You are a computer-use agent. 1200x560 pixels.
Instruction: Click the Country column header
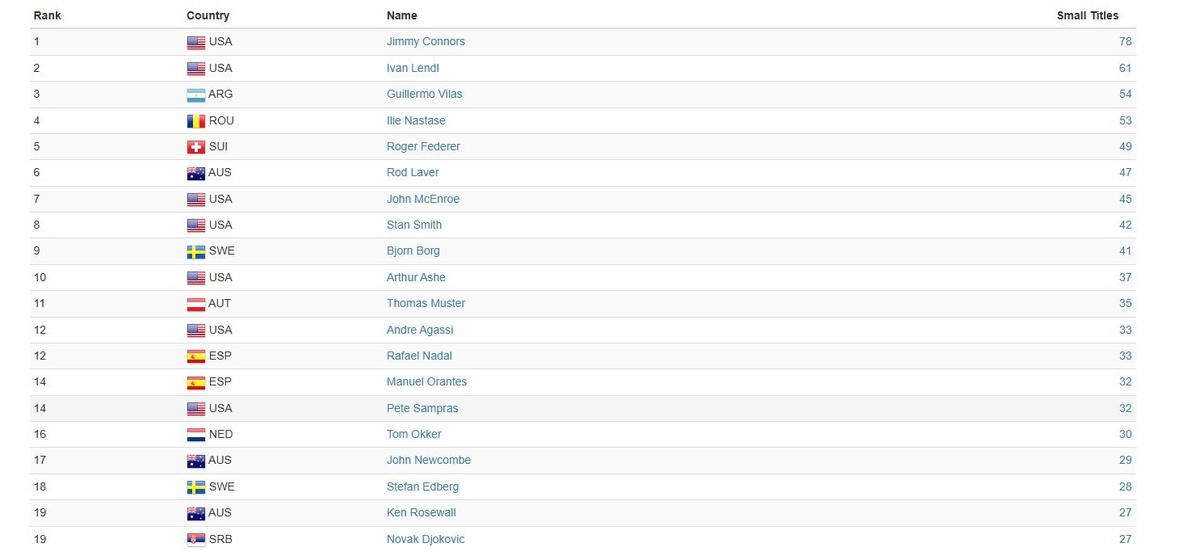pyautogui.click(x=208, y=16)
